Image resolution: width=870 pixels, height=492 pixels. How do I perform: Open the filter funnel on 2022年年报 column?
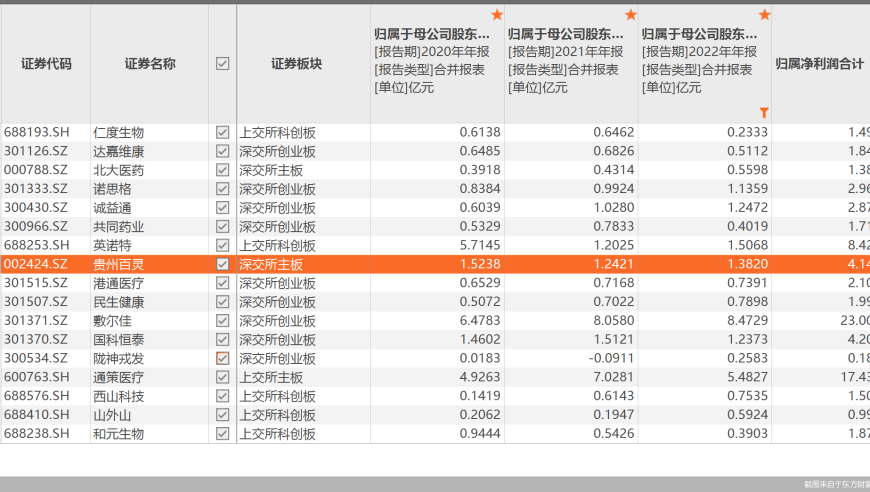[764, 113]
